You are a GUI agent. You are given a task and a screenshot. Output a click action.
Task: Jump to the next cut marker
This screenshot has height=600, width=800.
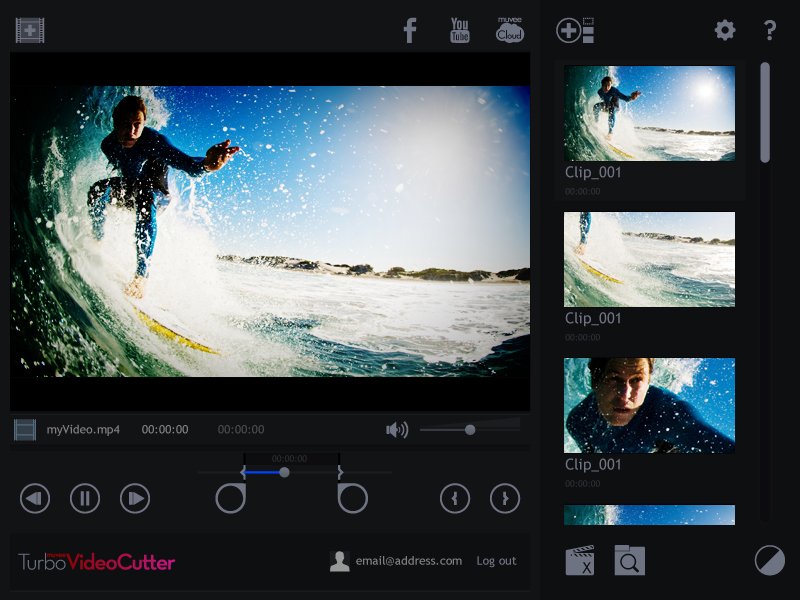coord(505,498)
